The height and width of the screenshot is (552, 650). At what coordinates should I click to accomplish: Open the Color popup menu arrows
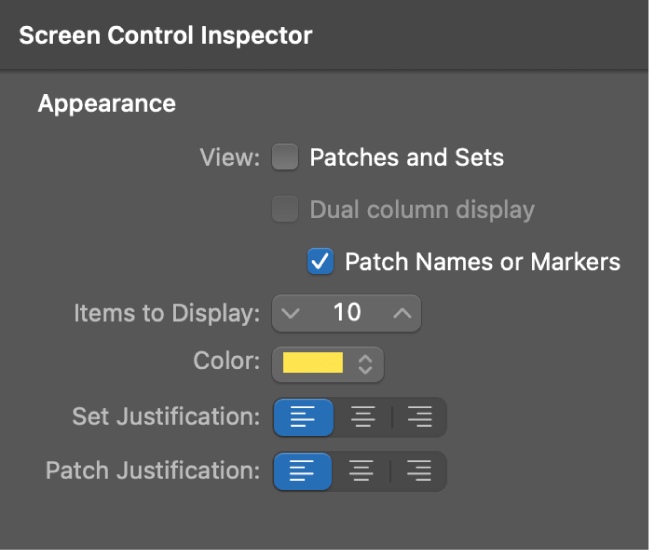365,364
